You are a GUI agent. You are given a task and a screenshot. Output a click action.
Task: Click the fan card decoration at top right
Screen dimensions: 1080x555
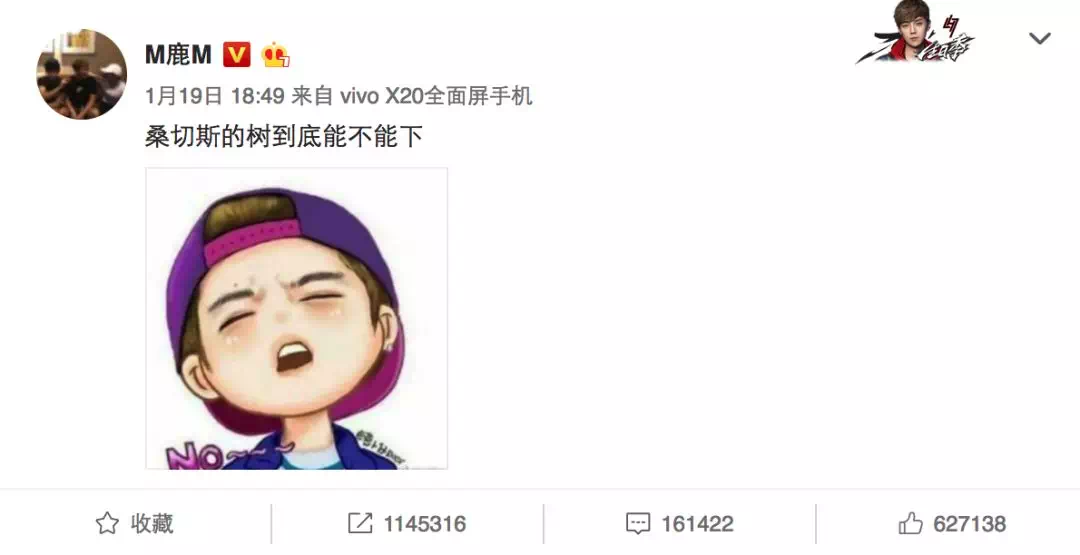click(x=916, y=32)
